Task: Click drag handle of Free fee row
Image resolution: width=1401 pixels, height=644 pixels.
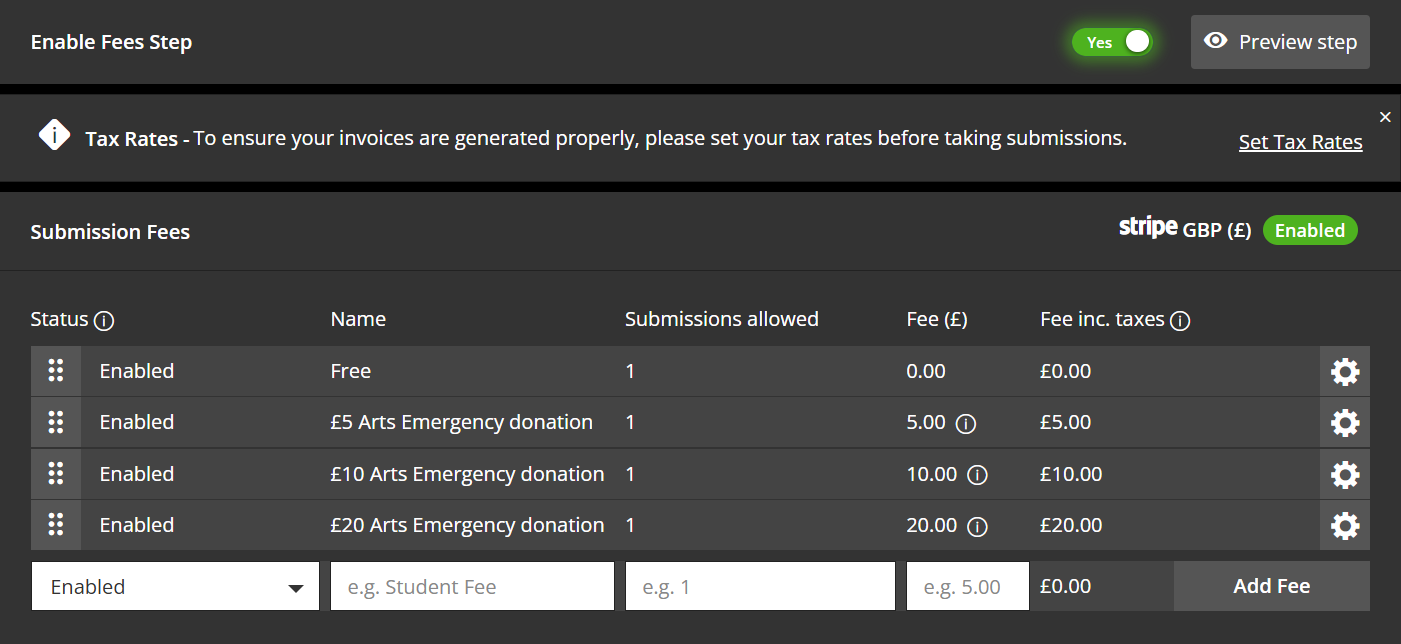Action: [x=56, y=371]
